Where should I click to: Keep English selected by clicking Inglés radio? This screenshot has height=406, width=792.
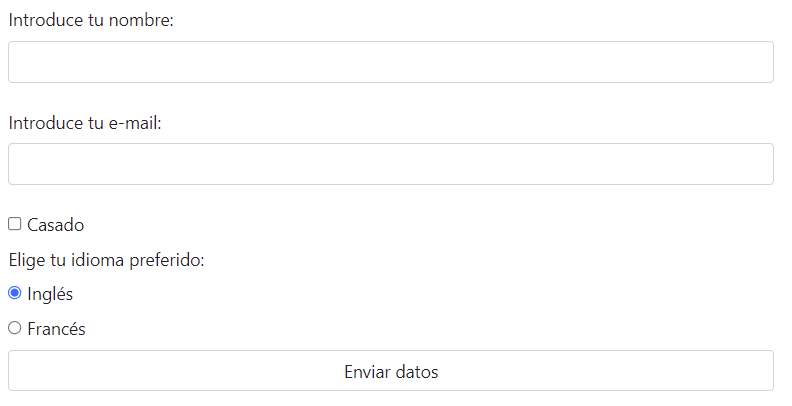[15, 293]
